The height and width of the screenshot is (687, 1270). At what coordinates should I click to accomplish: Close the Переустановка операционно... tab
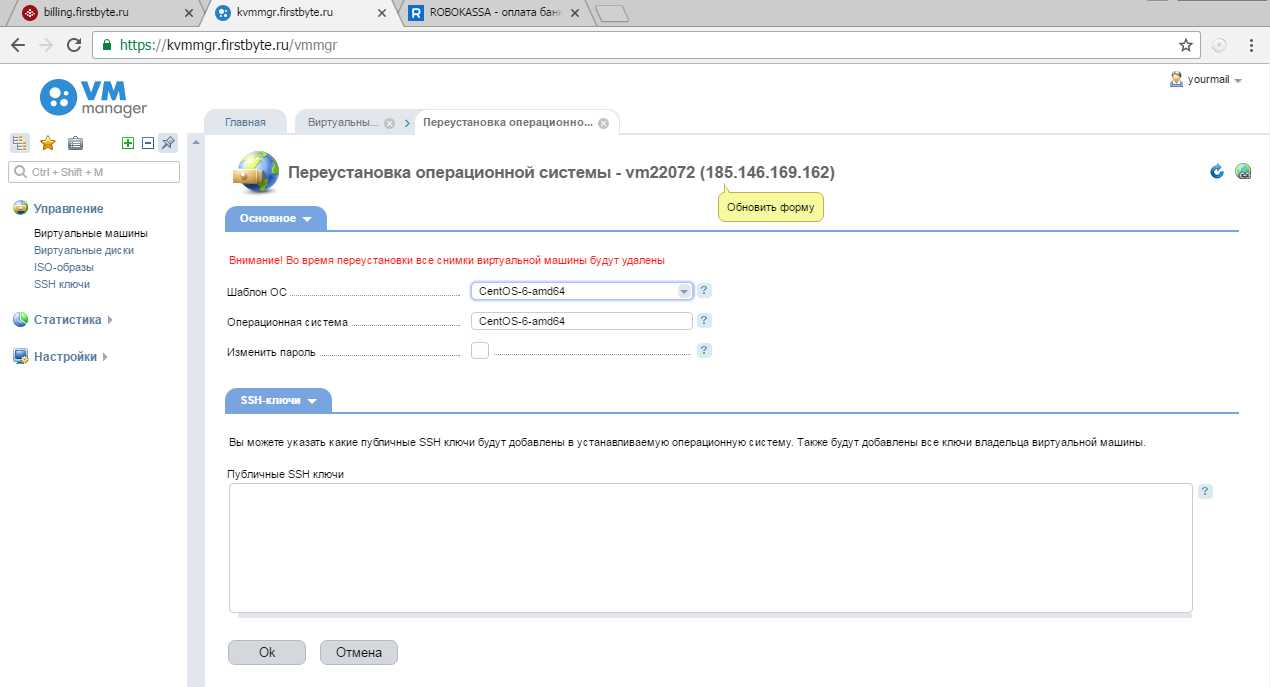[603, 123]
